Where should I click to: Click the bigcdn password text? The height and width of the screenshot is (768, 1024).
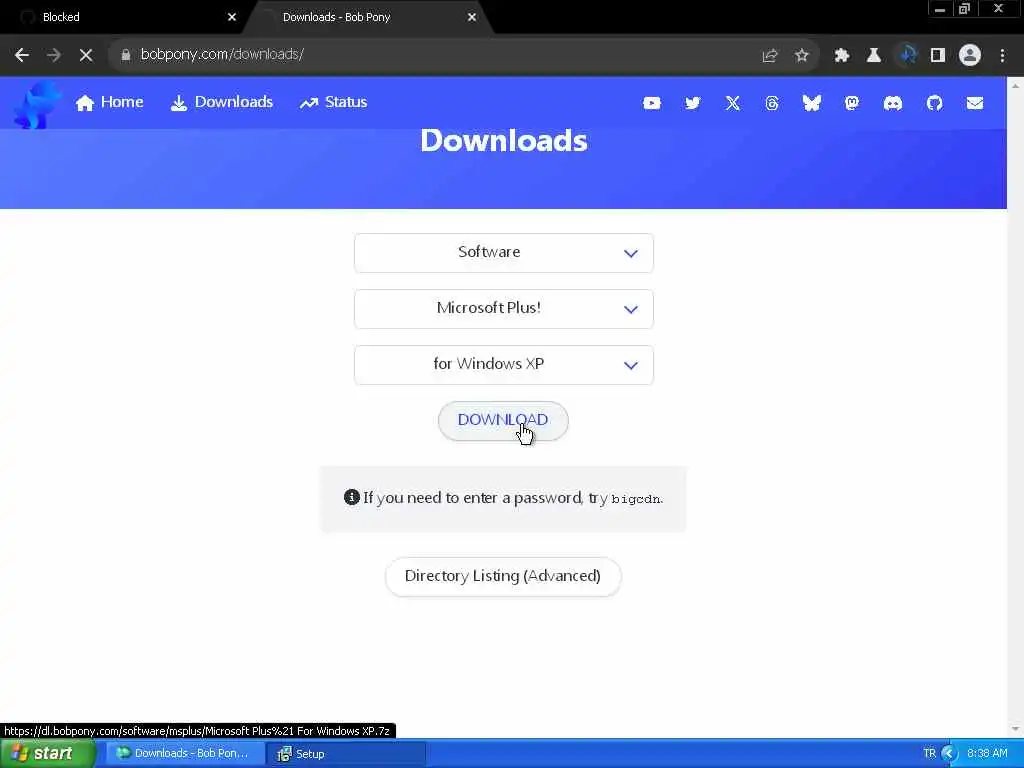pyautogui.click(x=635, y=499)
